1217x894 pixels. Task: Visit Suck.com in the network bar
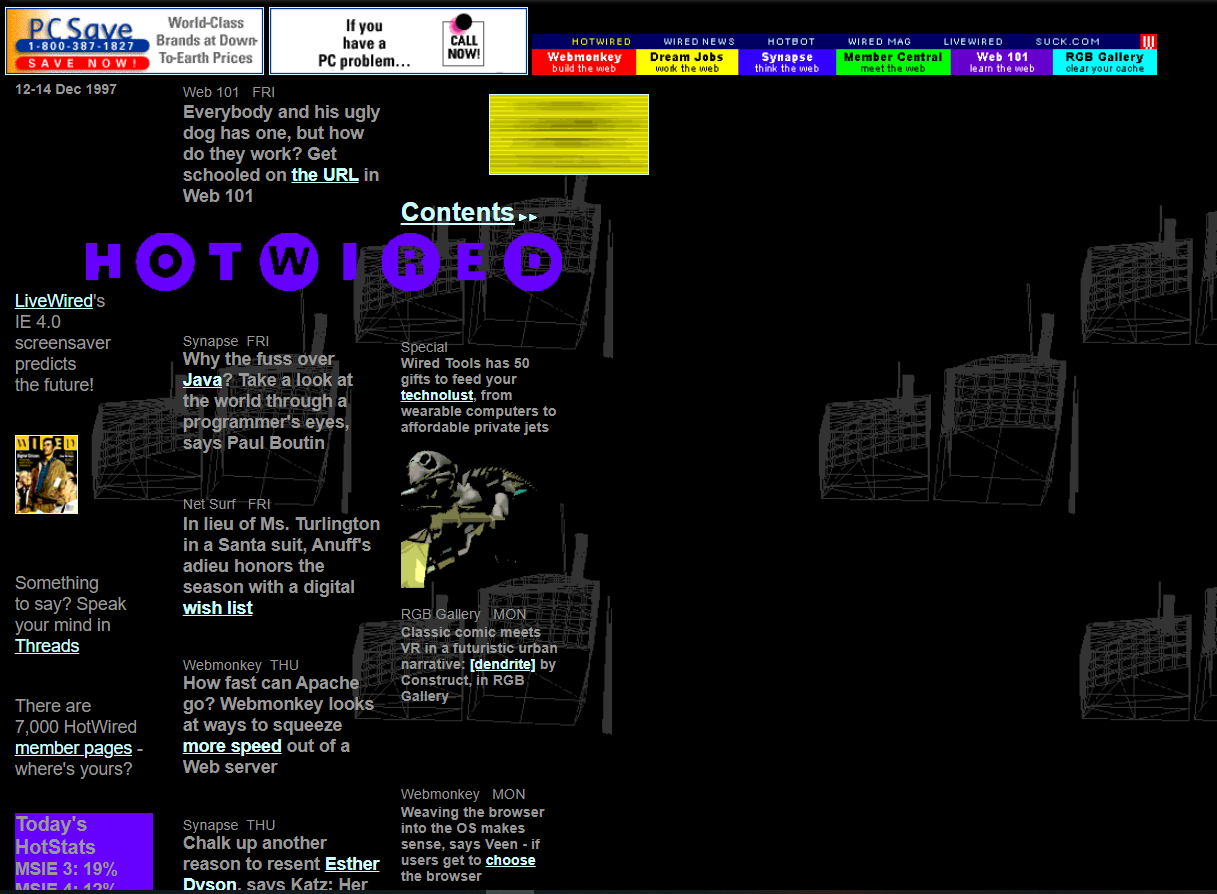pos(1068,42)
